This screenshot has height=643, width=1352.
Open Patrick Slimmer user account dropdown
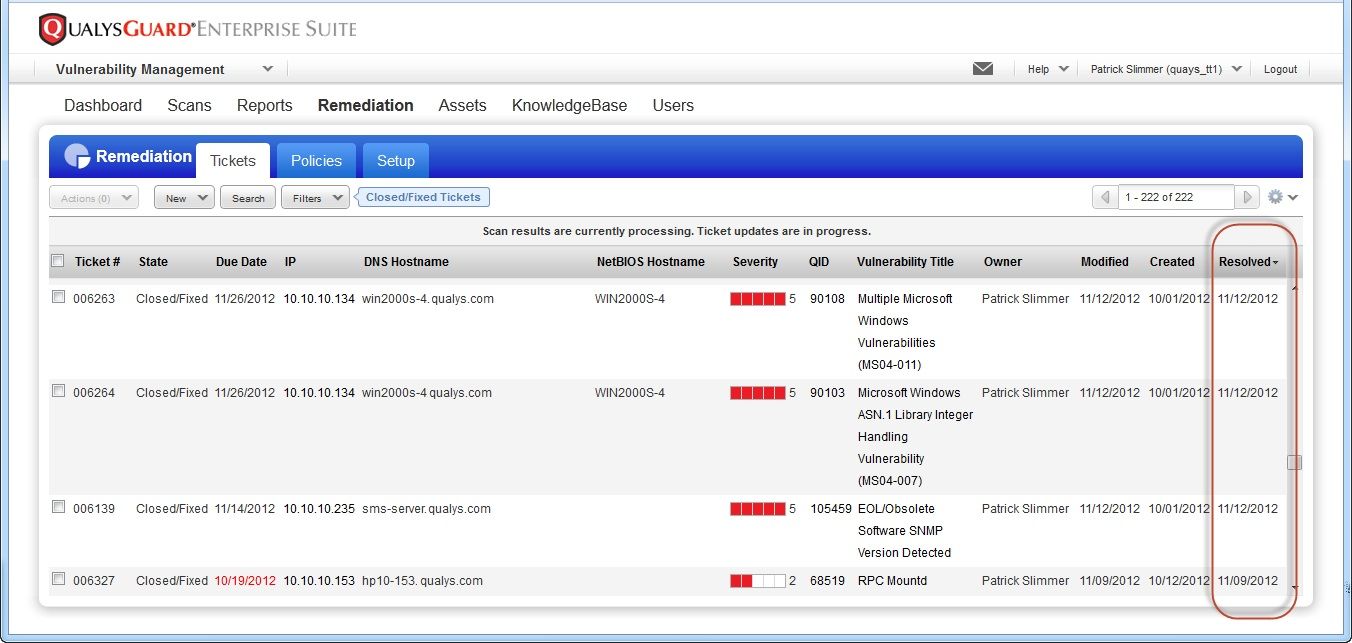(1166, 69)
